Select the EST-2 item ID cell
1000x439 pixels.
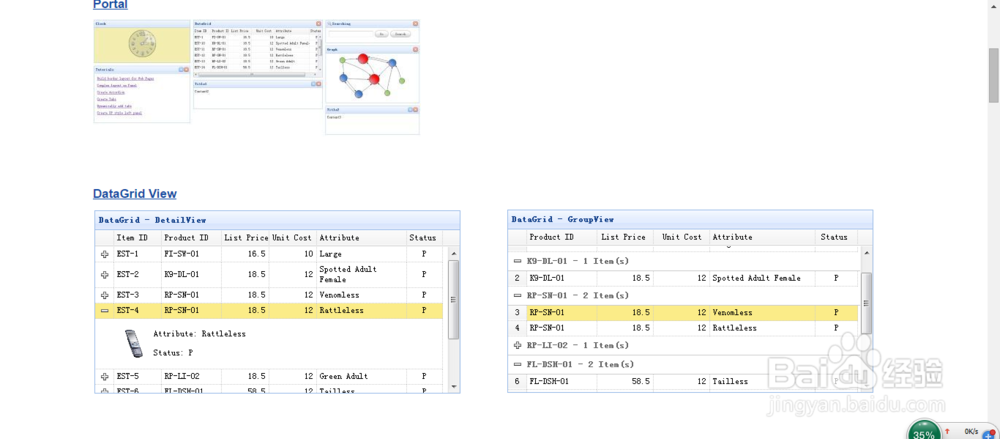(137, 274)
